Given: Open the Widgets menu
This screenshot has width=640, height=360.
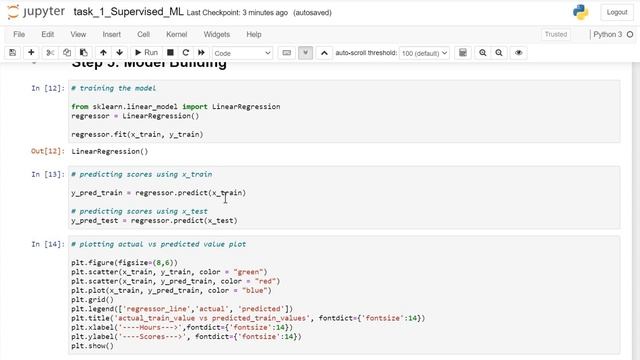Looking at the screenshot, I should [x=217, y=34].
